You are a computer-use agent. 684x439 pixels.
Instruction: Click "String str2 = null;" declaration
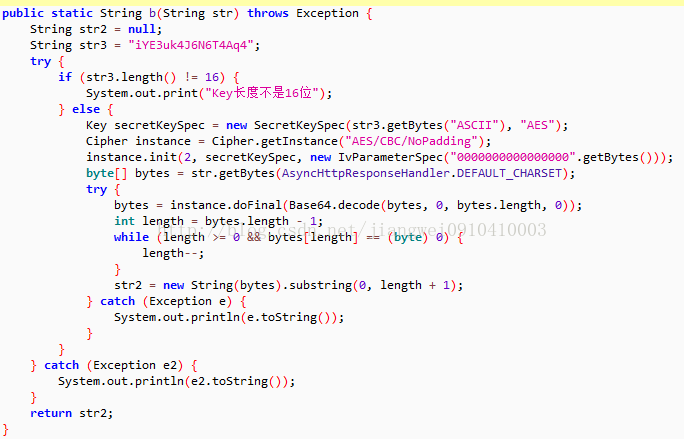coord(96,29)
